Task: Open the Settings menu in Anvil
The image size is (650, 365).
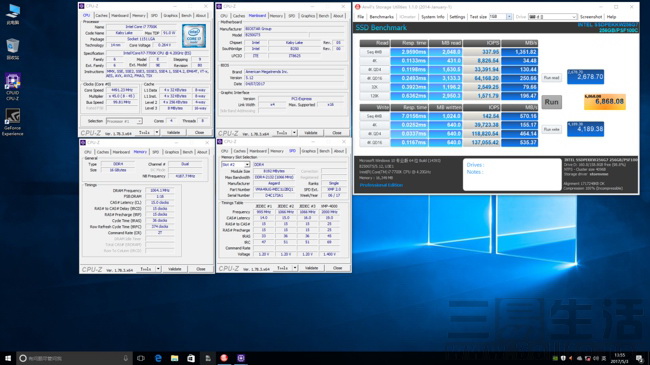Action: pyautogui.click(x=457, y=17)
